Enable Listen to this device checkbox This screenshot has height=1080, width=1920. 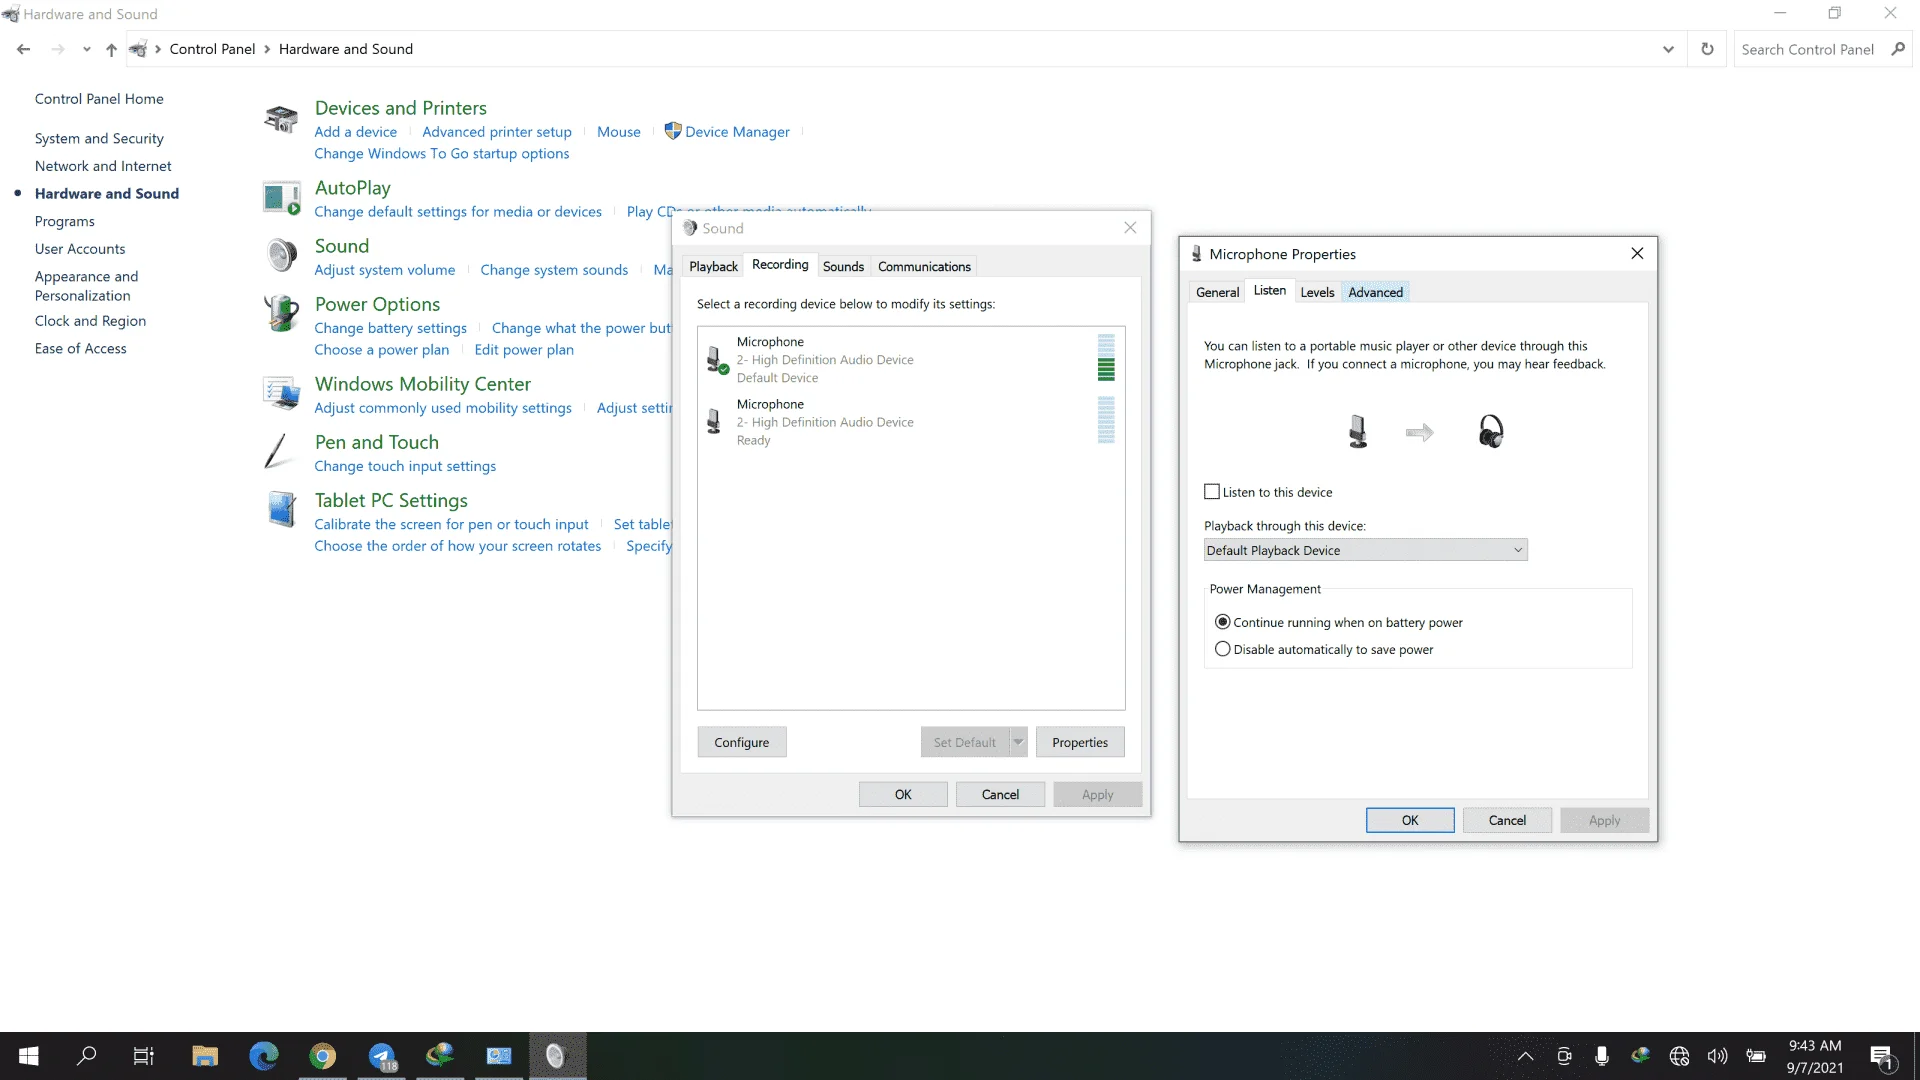click(x=1212, y=492)
